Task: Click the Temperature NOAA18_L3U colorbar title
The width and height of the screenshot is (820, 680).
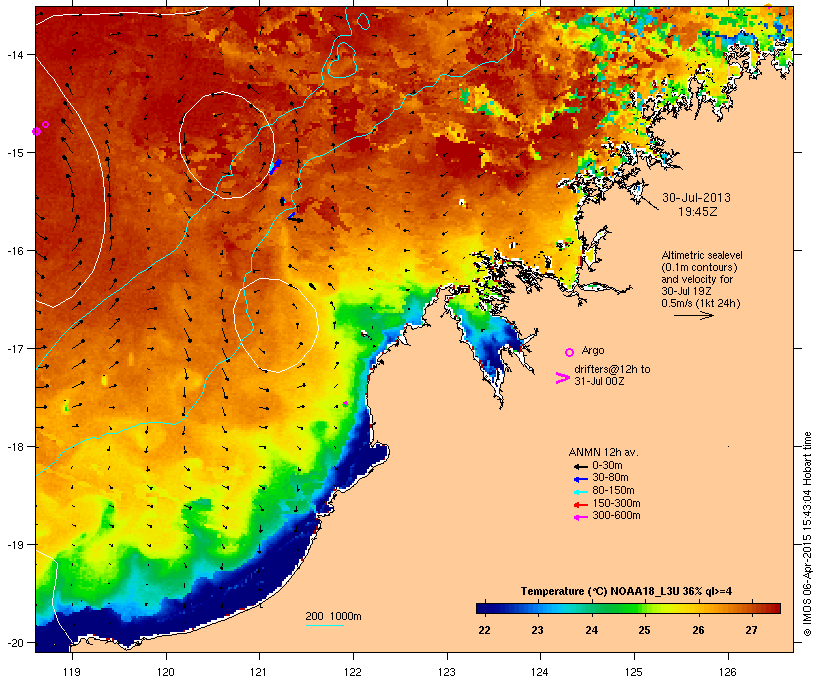Action: point(626,592)
